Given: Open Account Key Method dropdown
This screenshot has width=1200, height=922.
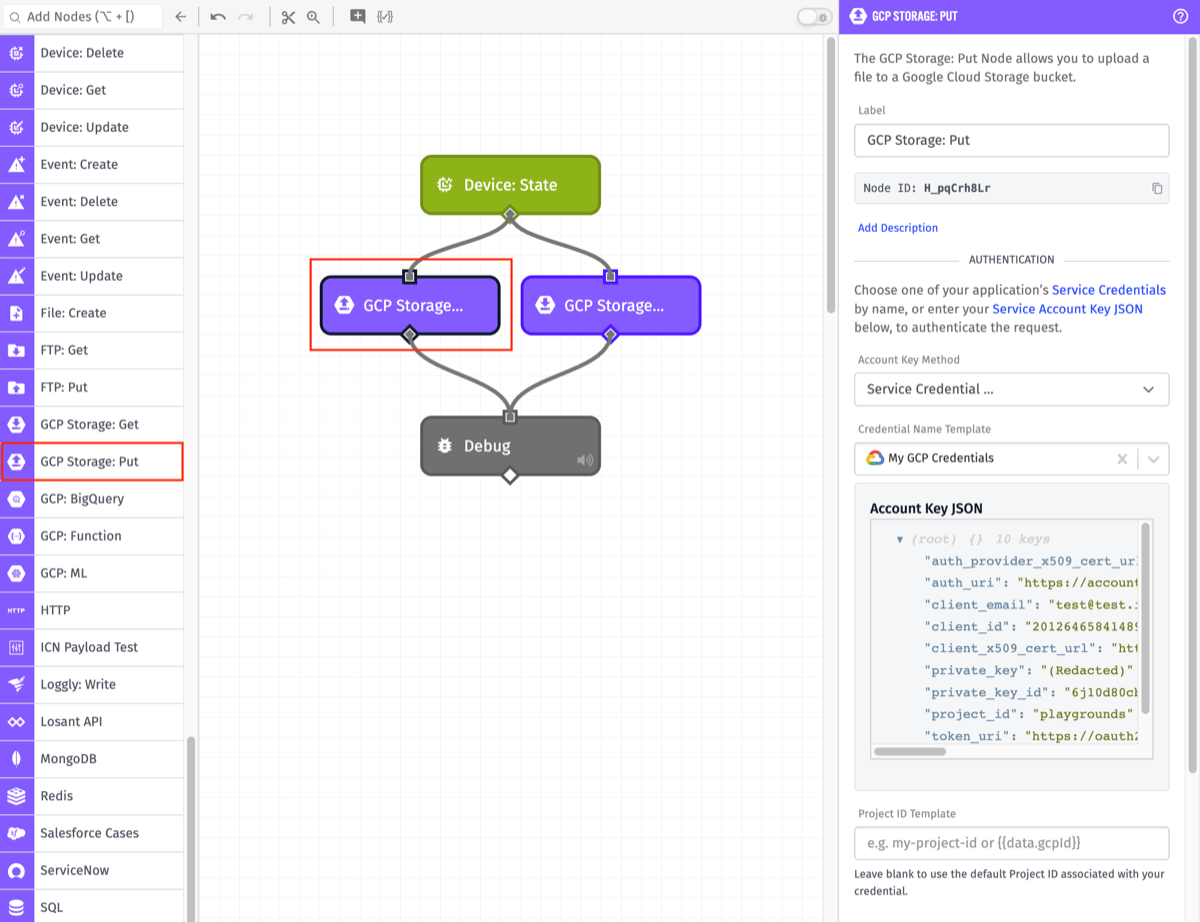Looking at the screenshot, I should pyautogui.click(x=1011, y=389).
